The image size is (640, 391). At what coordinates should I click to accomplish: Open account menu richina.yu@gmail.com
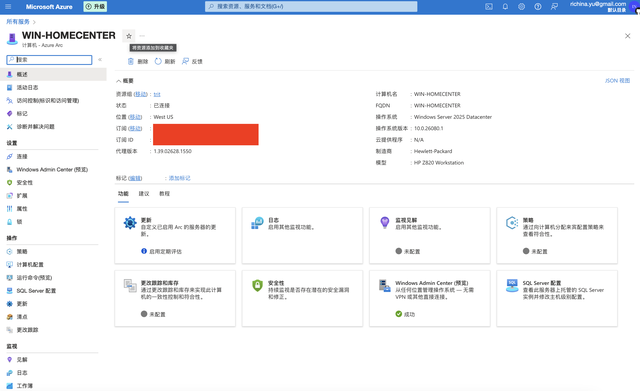click(x=604, y=7)
